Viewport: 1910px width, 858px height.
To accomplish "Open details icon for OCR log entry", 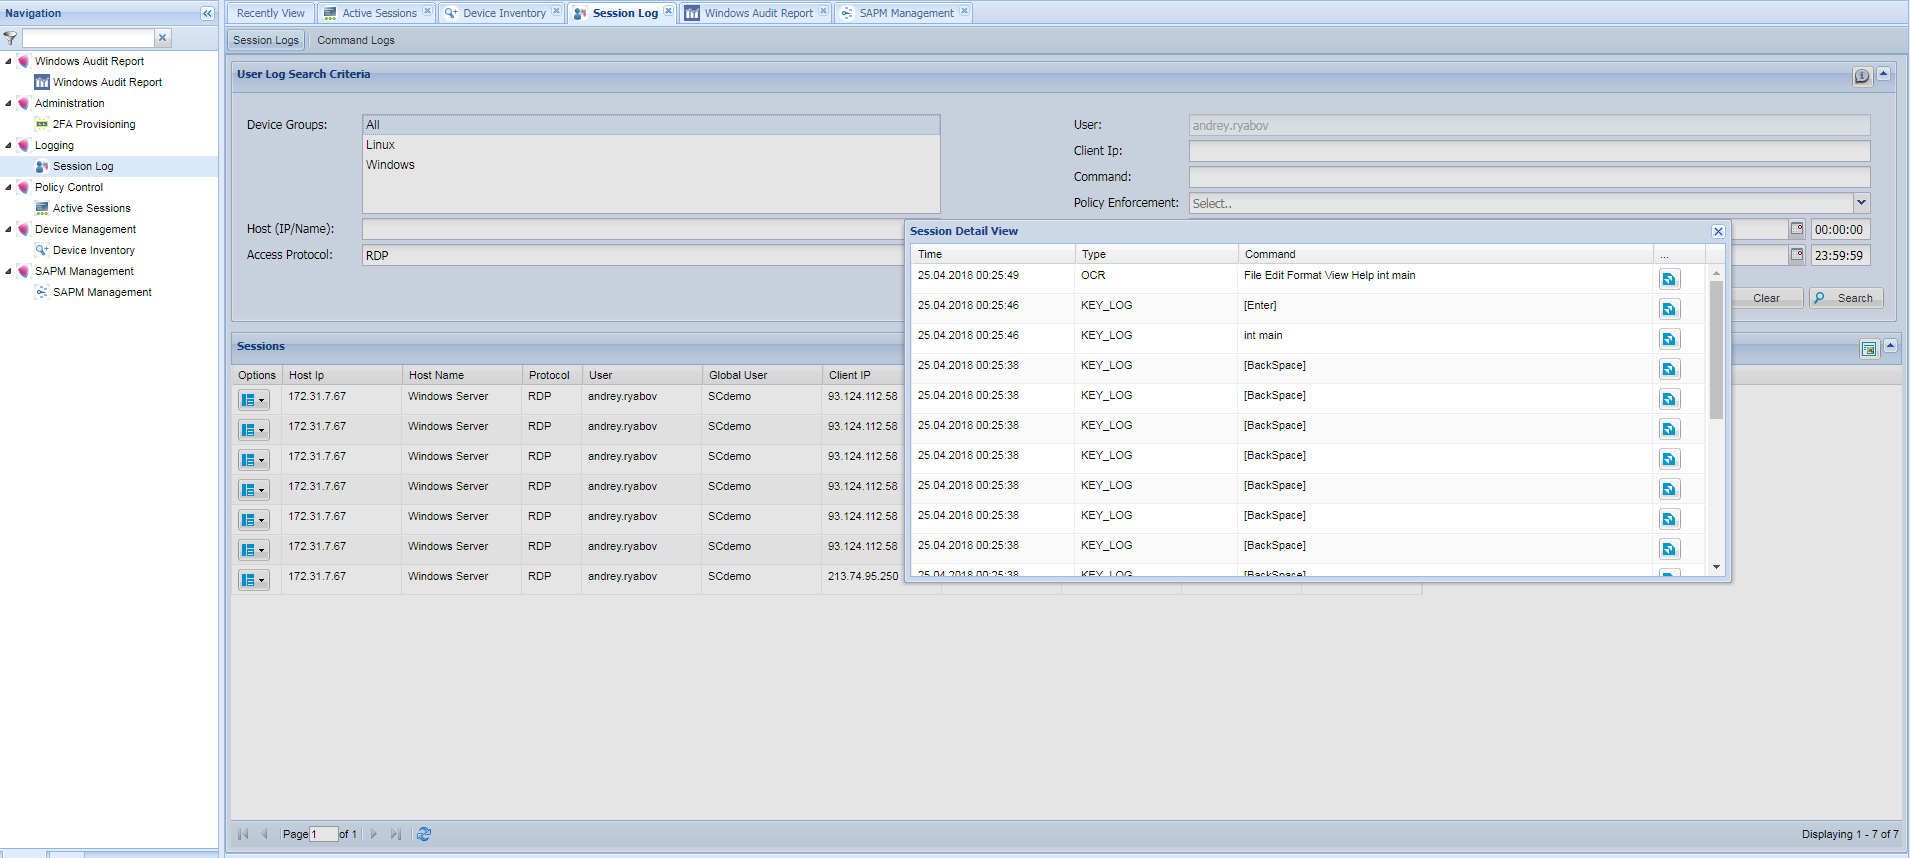I will coord(1669,279).
